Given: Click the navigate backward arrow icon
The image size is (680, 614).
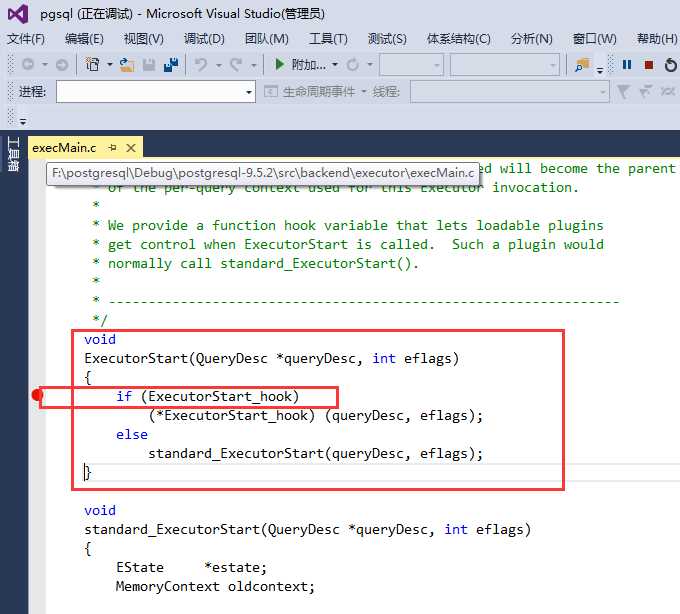Looking at the screenshot, I should coord(28,65).
